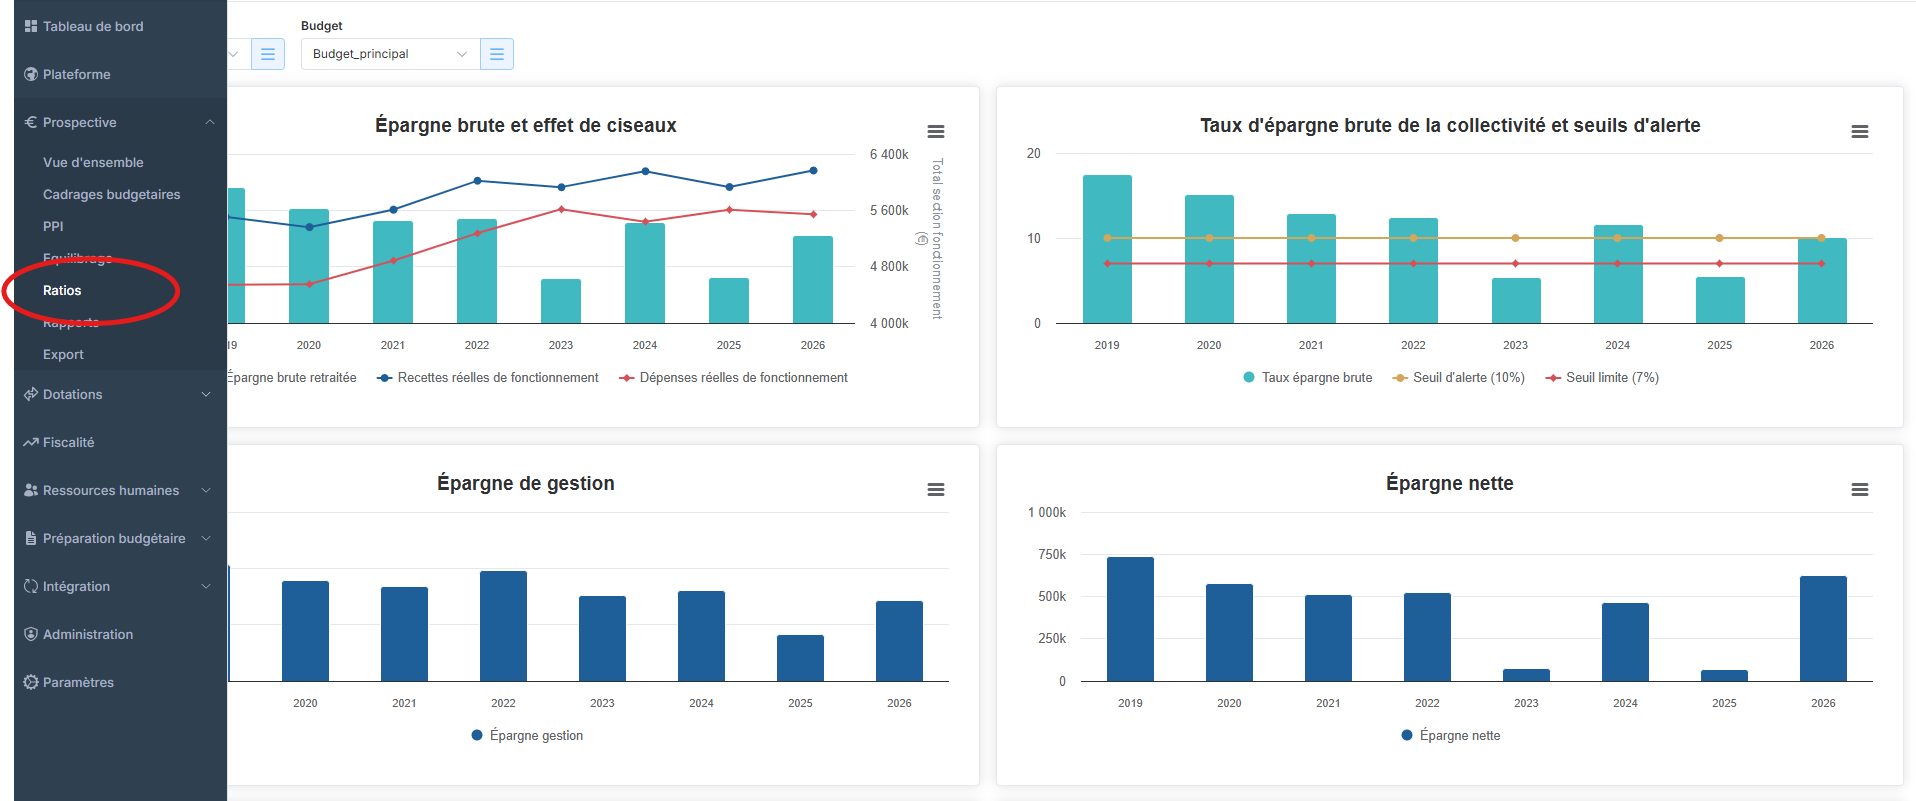This screenshot has width=1916, height=801.
Task: Open the Budget_principal dropdown
Action: [389, 54]
